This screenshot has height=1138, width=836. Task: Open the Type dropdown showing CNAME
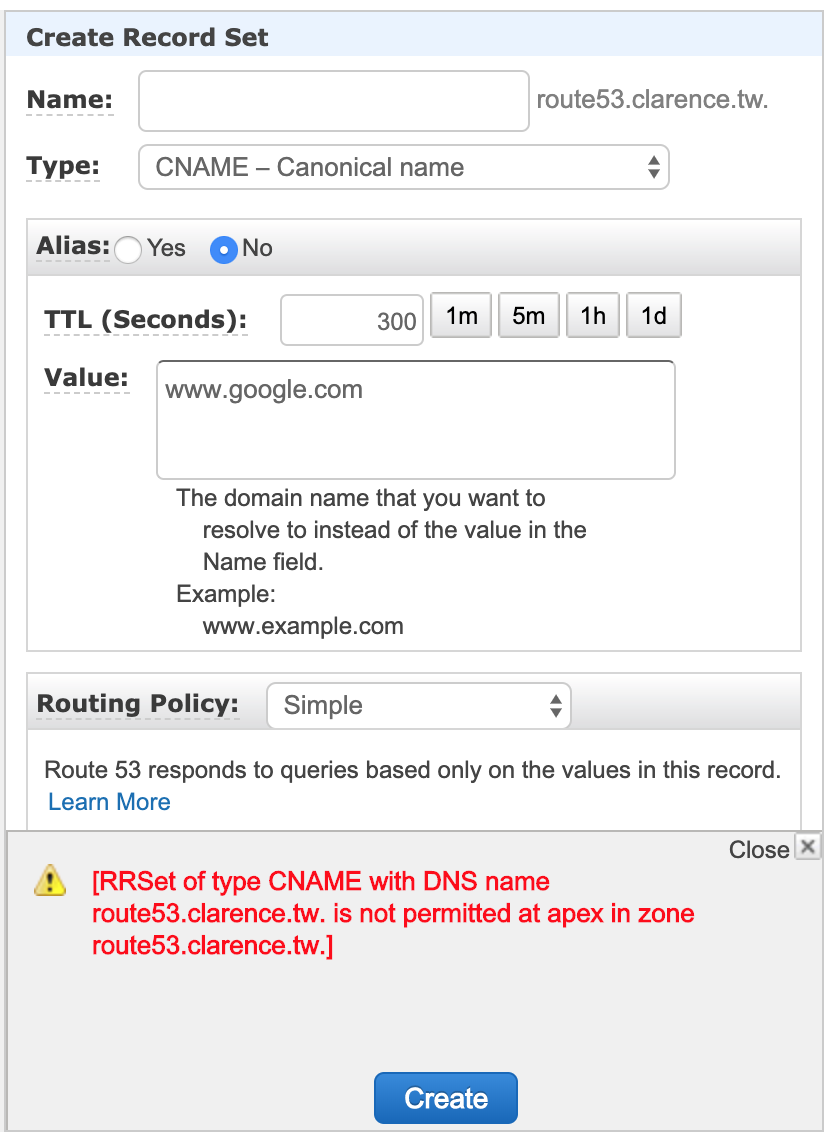pos(400,167)
